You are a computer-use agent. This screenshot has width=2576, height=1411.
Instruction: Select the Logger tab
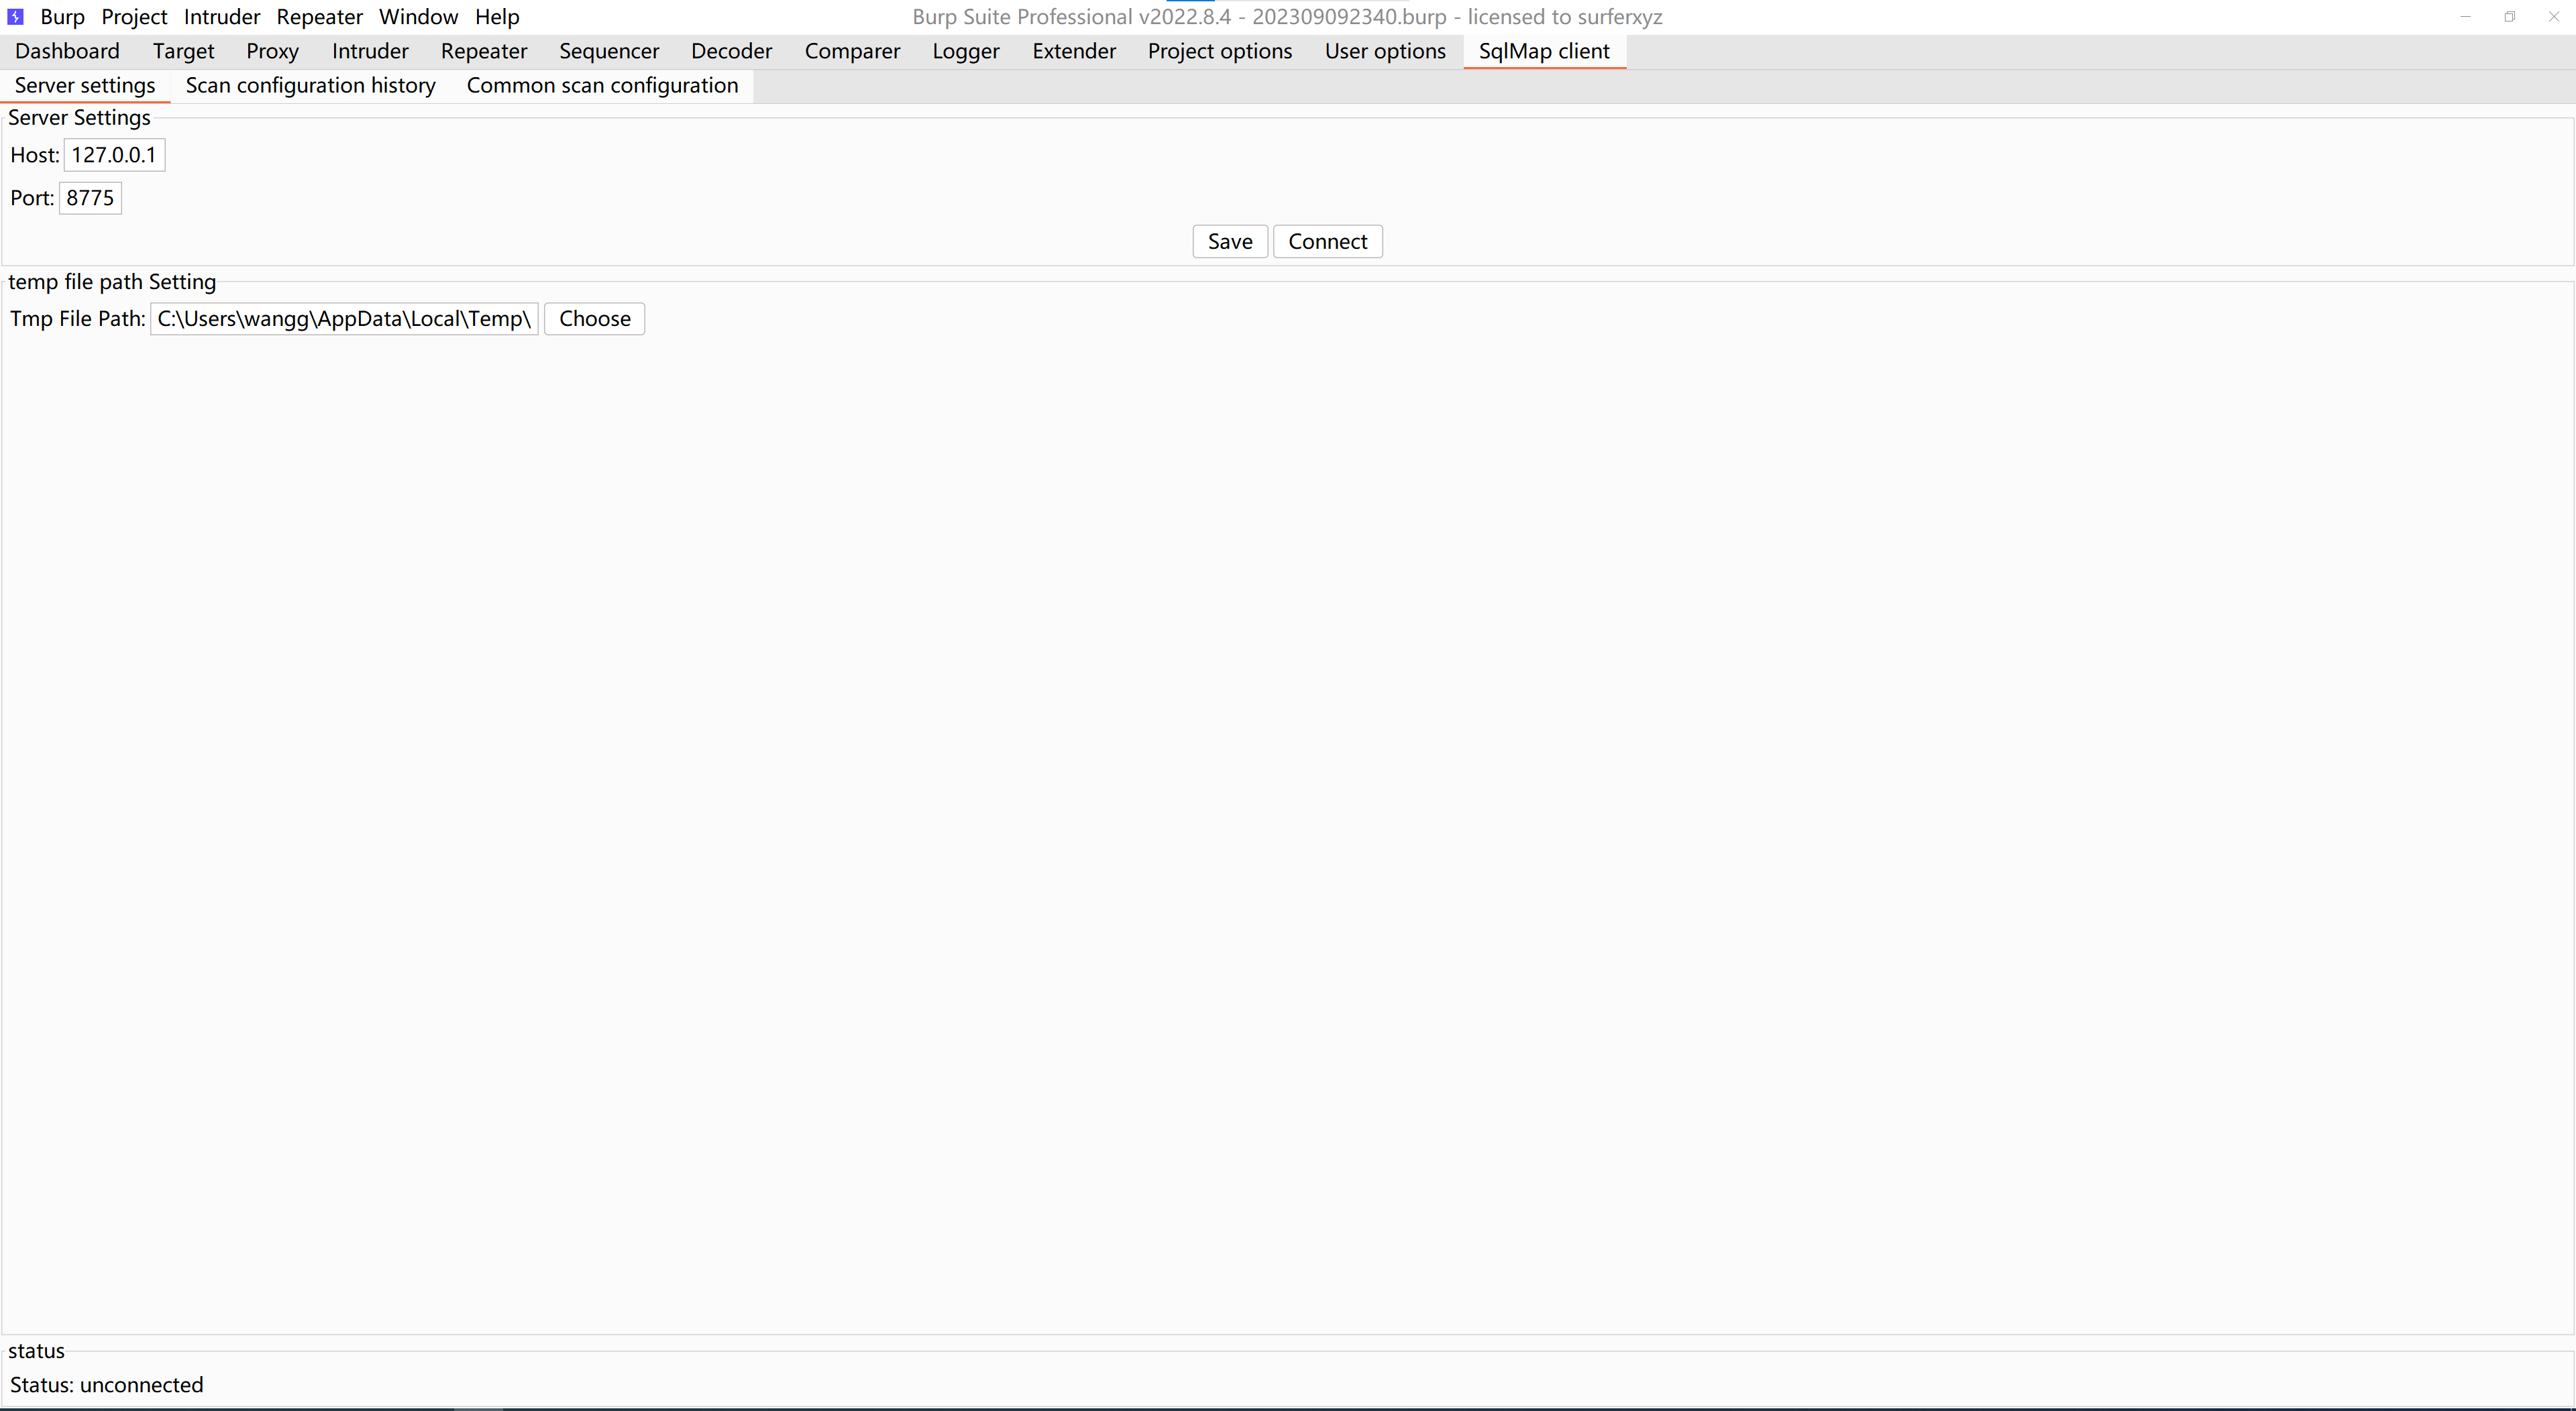[x=965, y=51]
